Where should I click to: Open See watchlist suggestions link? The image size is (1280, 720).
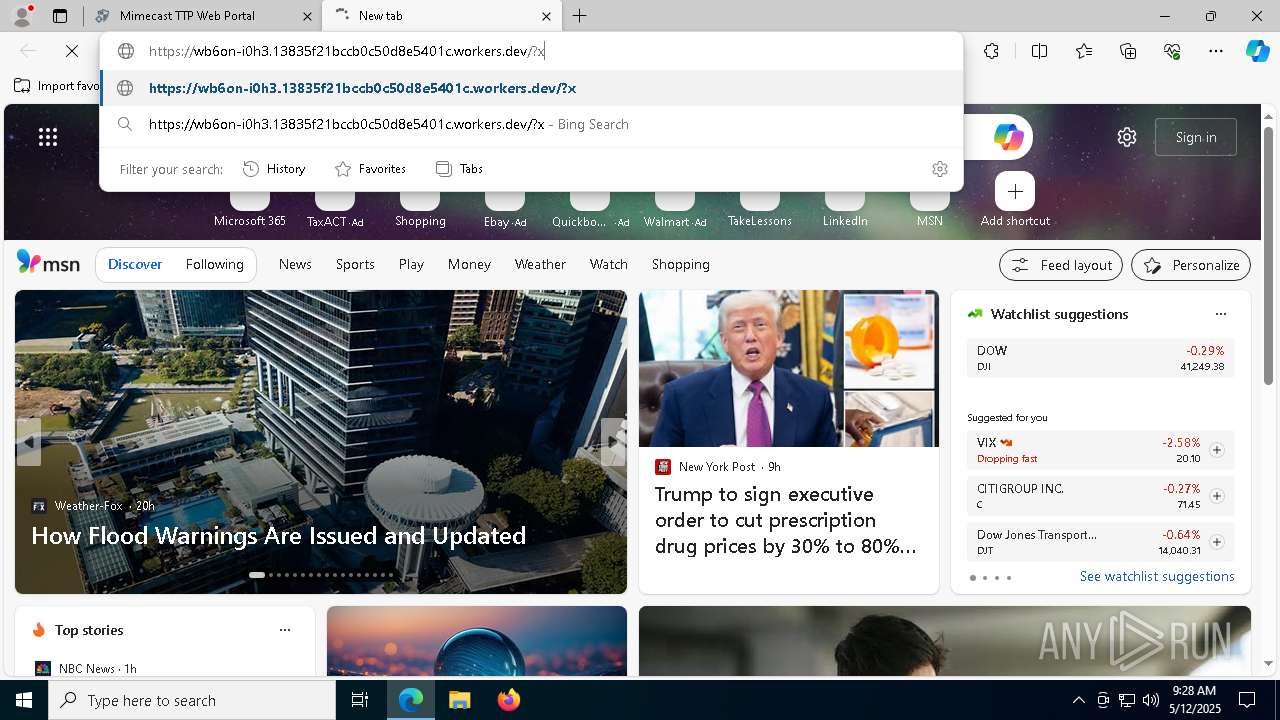[x=1157, y=576]
